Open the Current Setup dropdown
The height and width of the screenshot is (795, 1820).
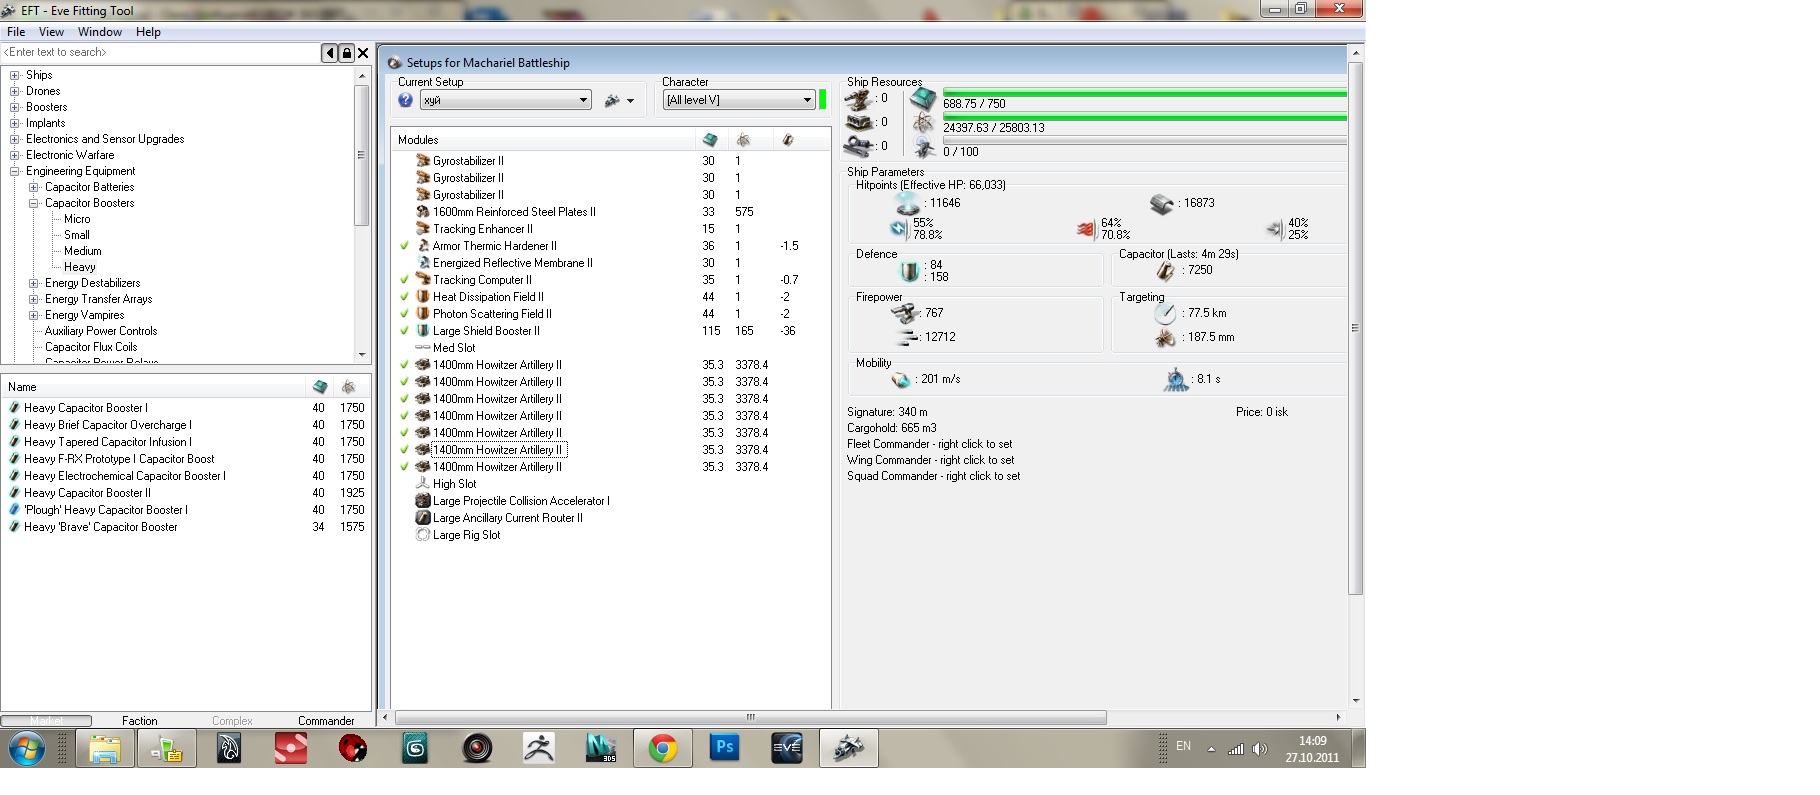point(506,100)
